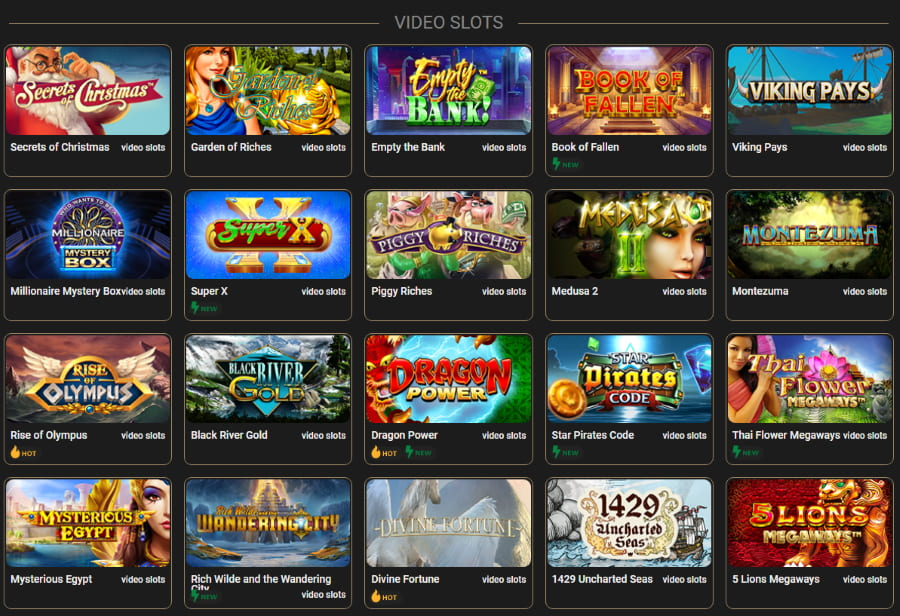
Task: Click the NEW lightning icon under Book of Fallen
Action: tap(556, 164)
